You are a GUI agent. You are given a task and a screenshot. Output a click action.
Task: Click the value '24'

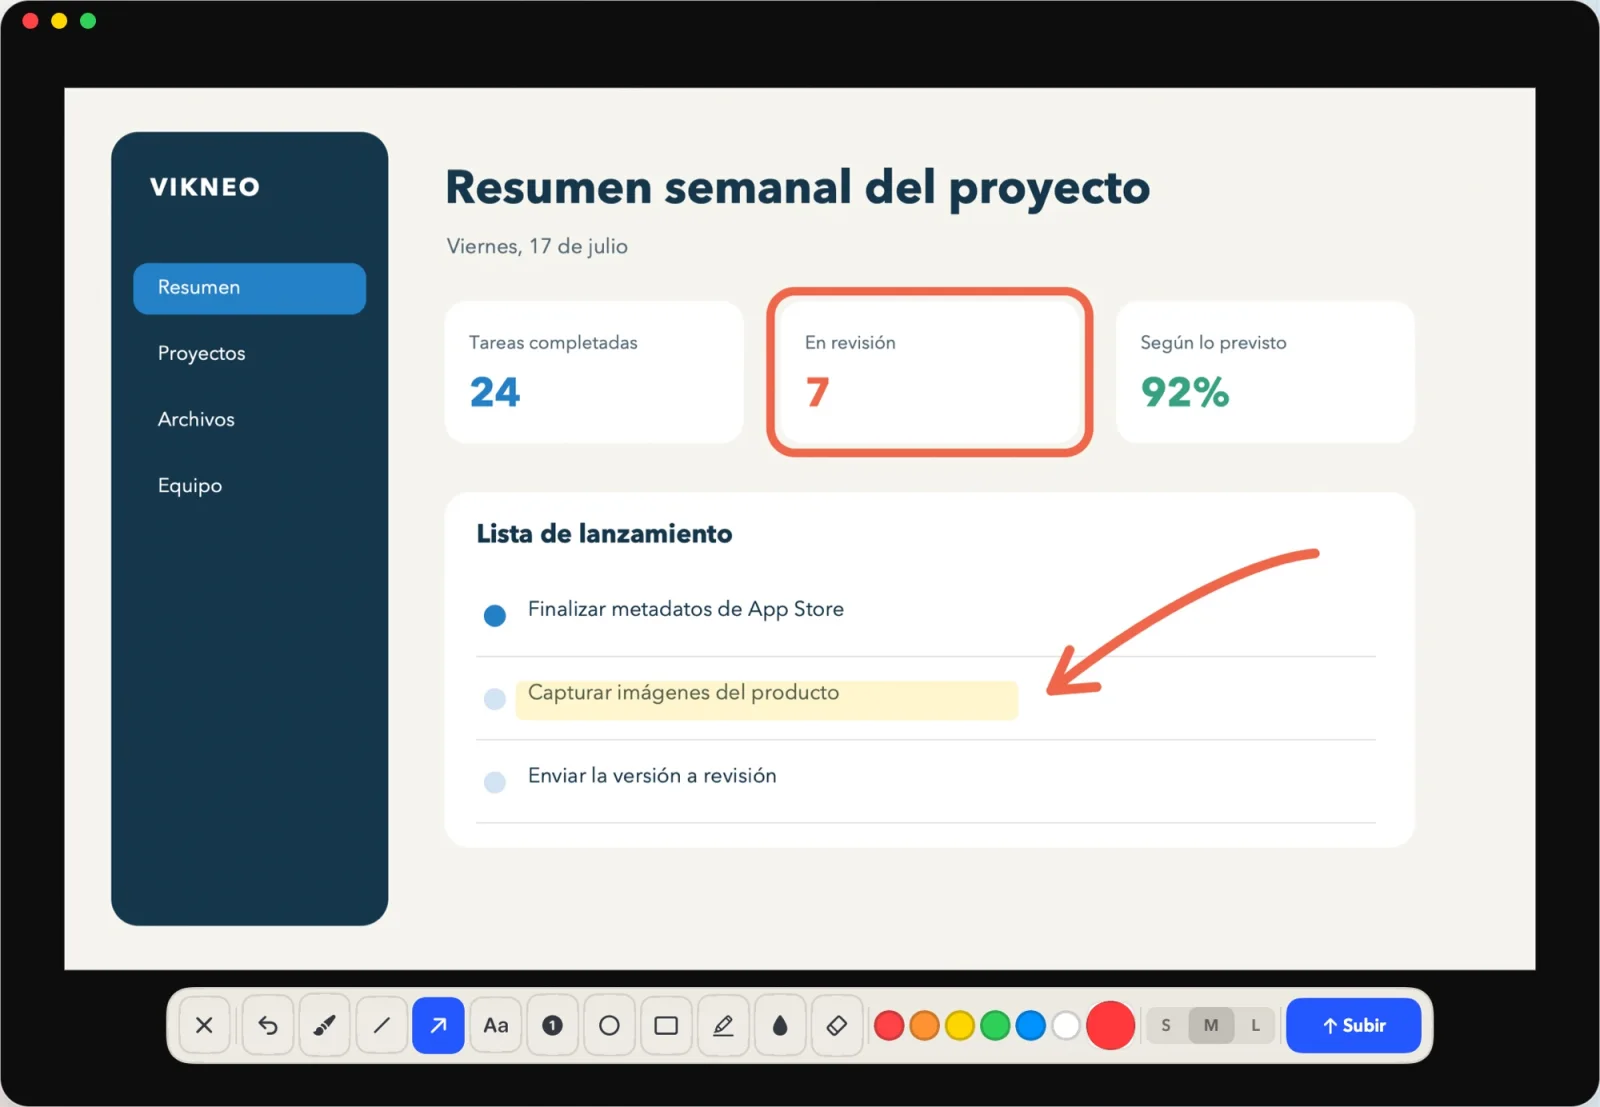pyautogui.click(x=495, y=392)
